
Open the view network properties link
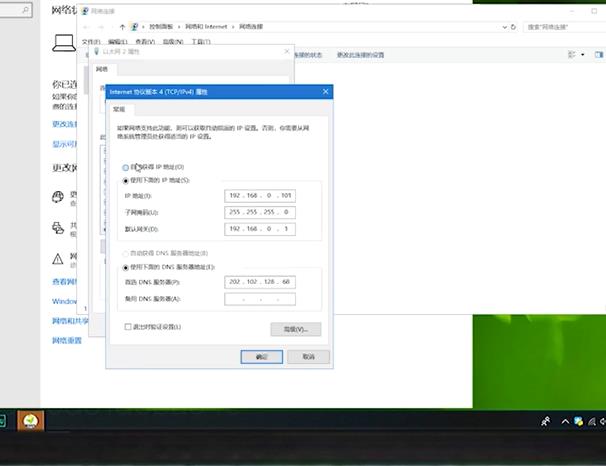coord(64,282)
